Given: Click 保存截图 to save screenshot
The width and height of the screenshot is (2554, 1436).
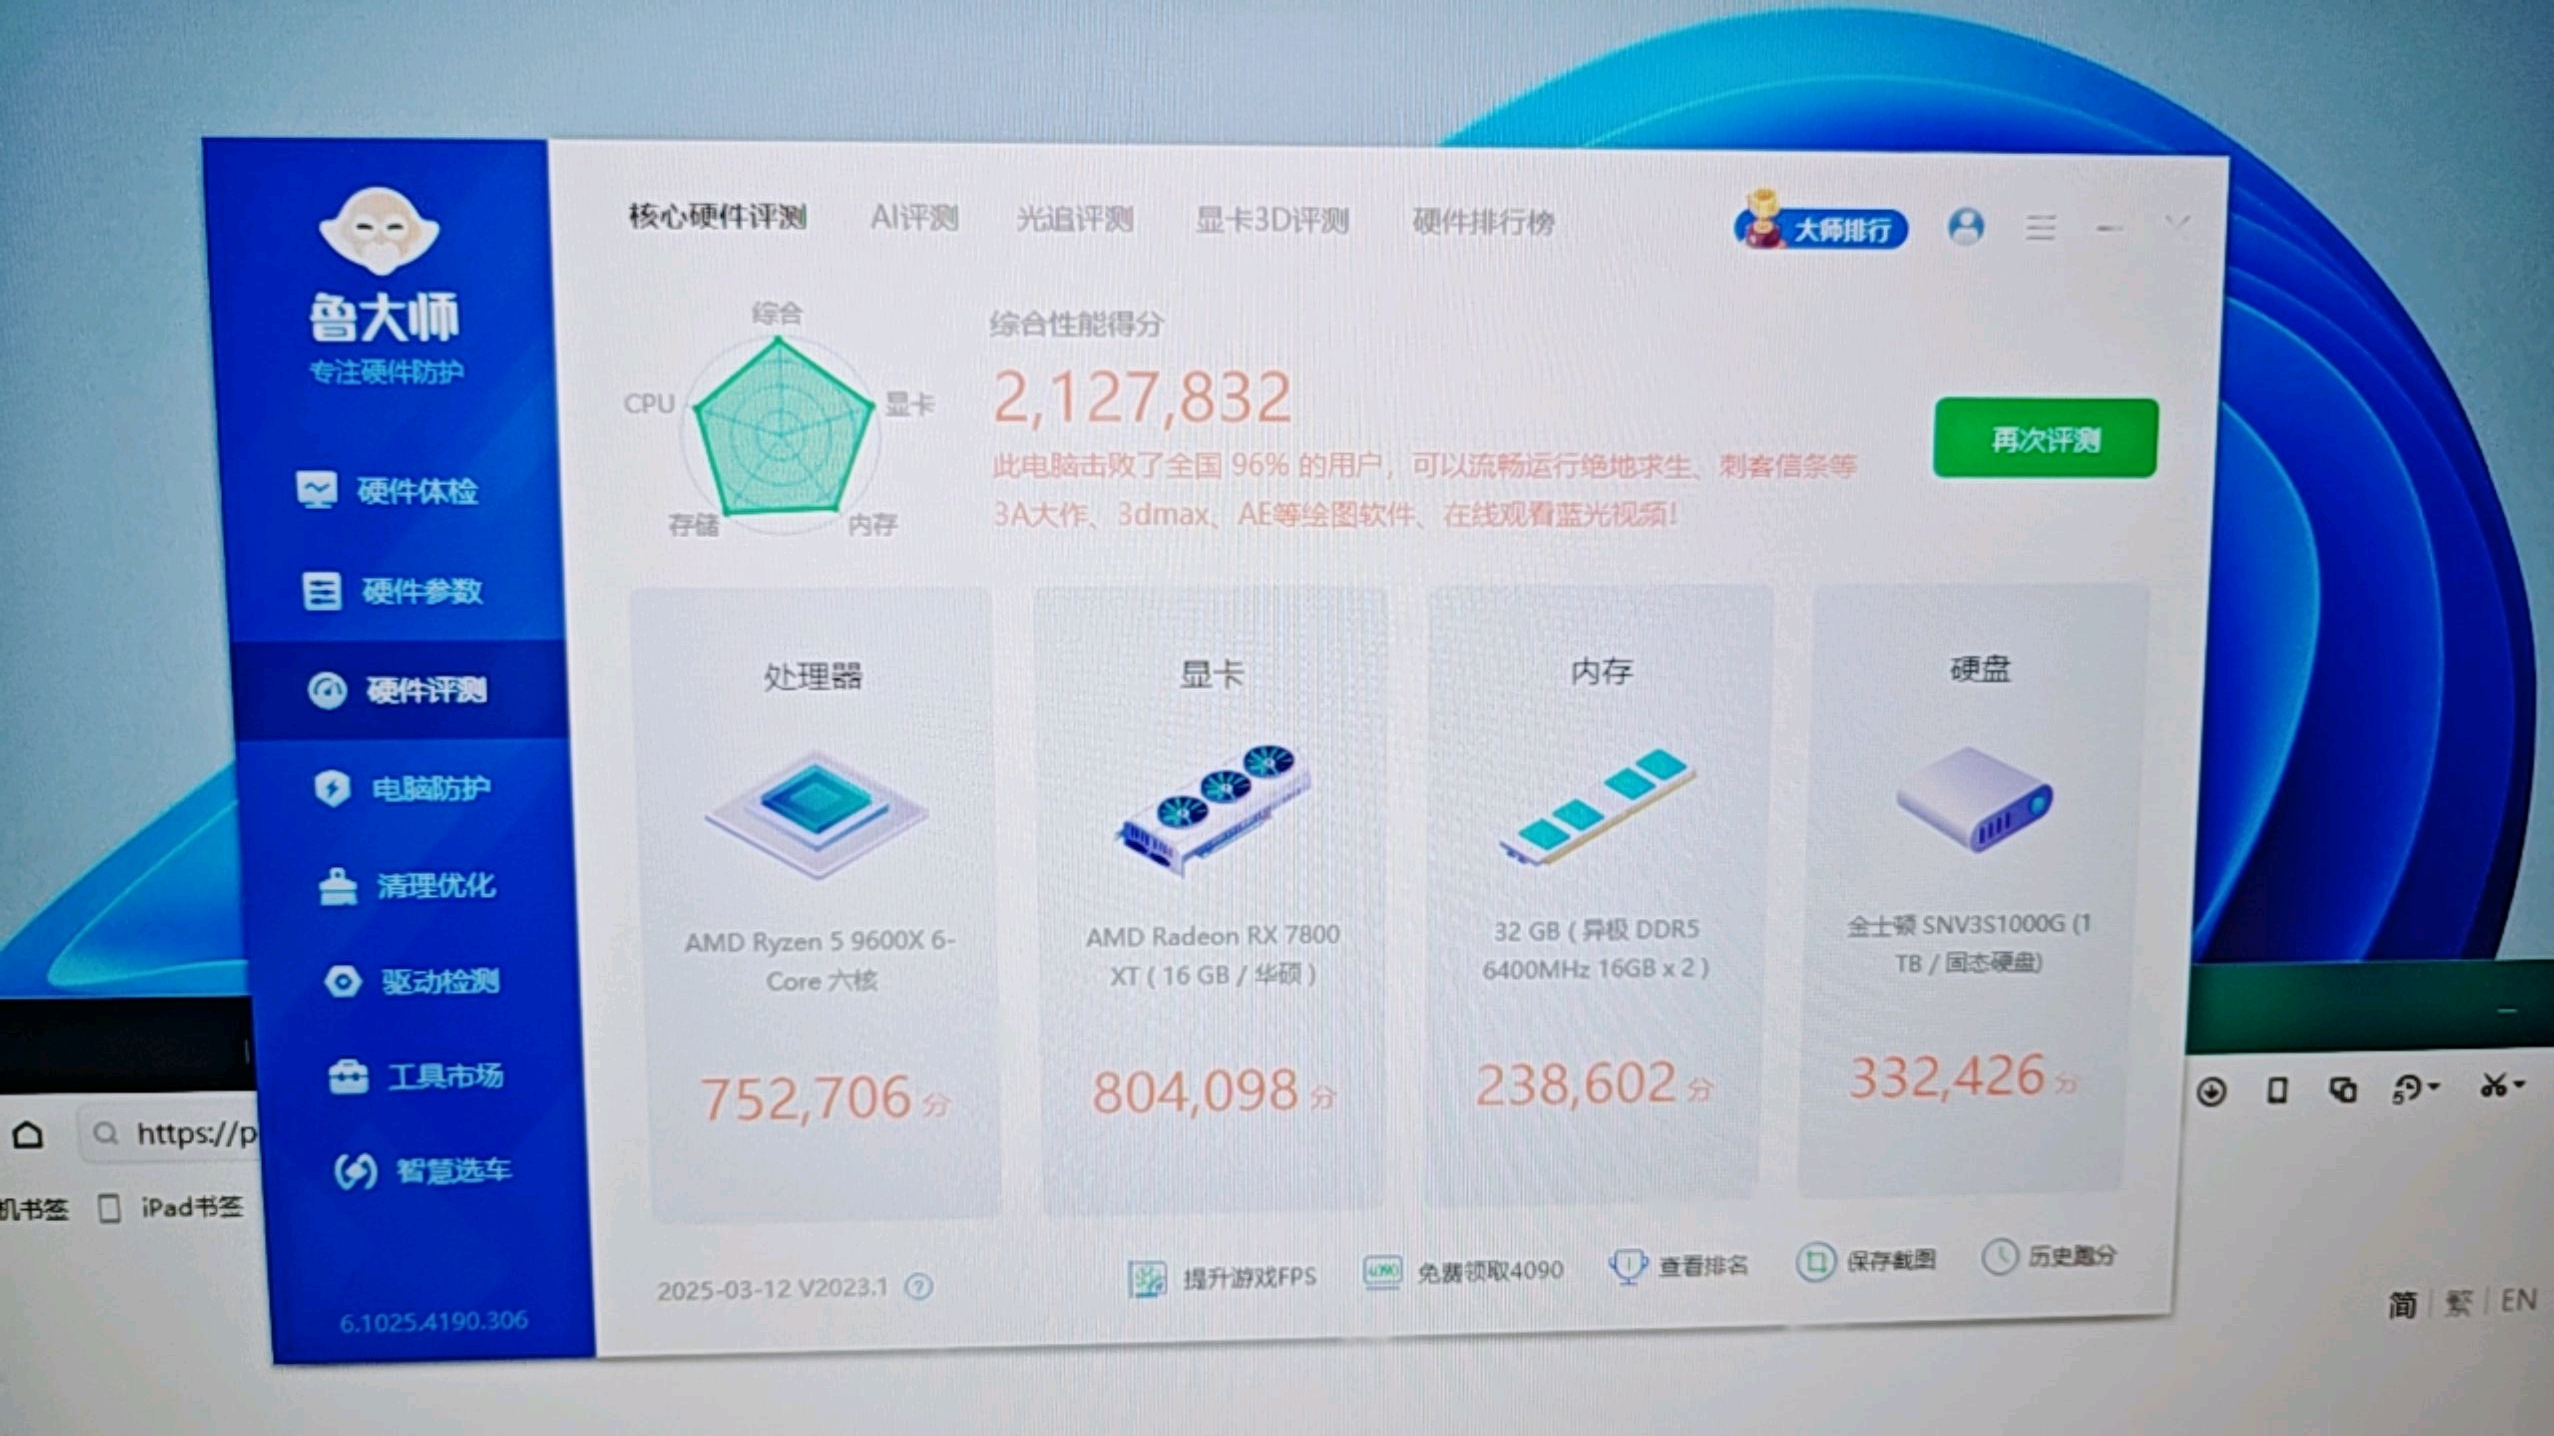Looking at the screenshot, I should (1866, 1261).
